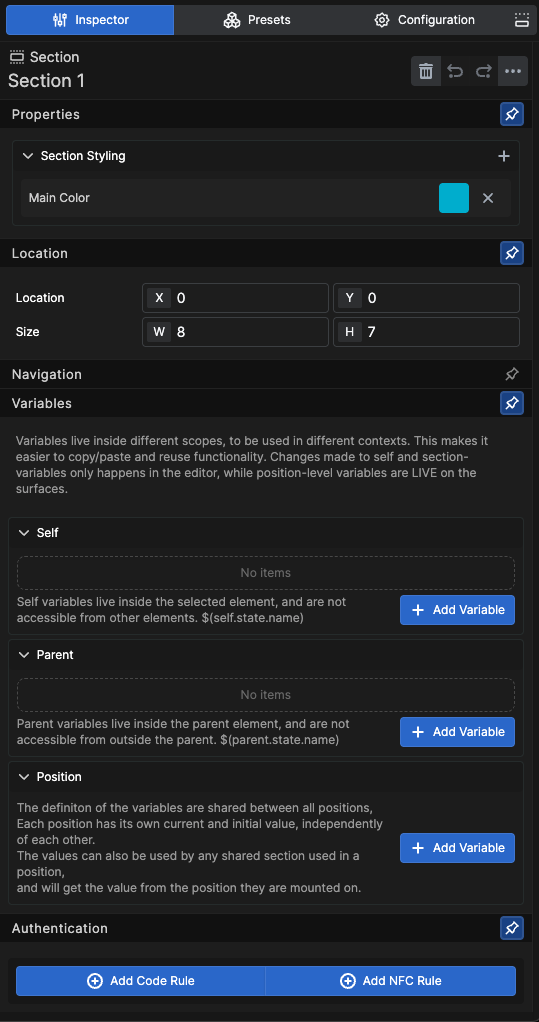Viewport: 539px width, 1022px height.
Task: Toggle the pin on Variables panel
Action: [x=512, y=403]
